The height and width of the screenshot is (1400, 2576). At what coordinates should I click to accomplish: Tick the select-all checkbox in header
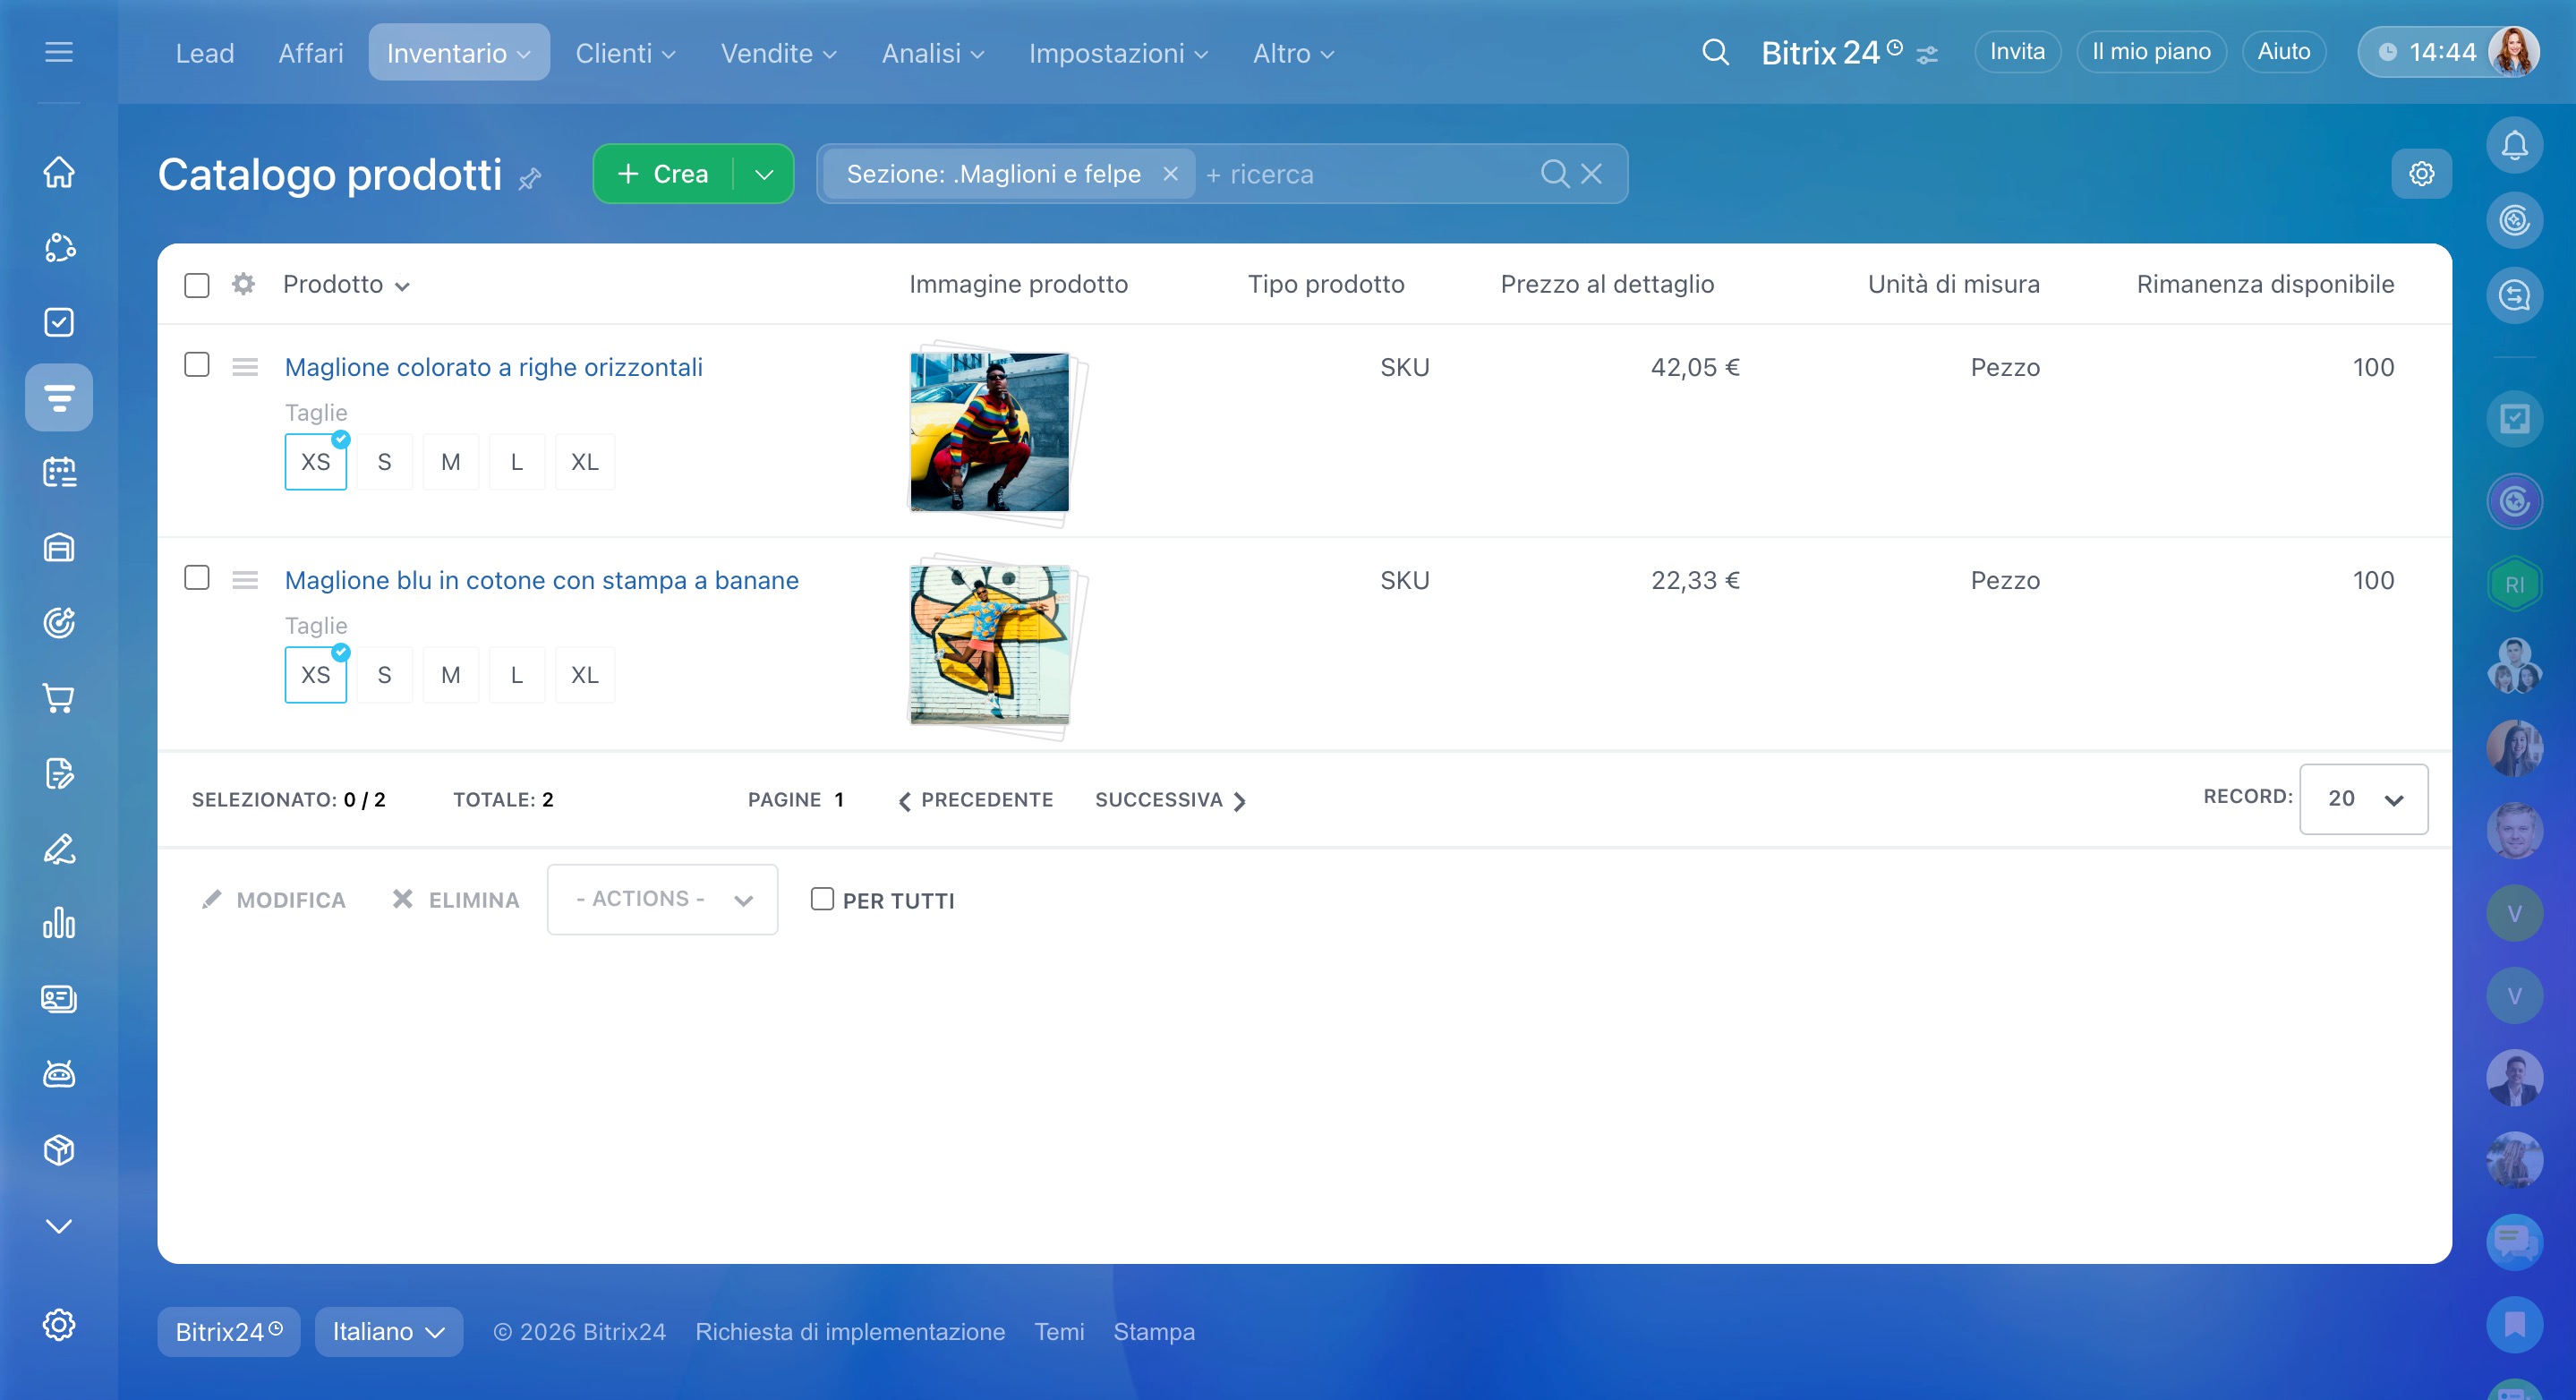tap(197, 285)
